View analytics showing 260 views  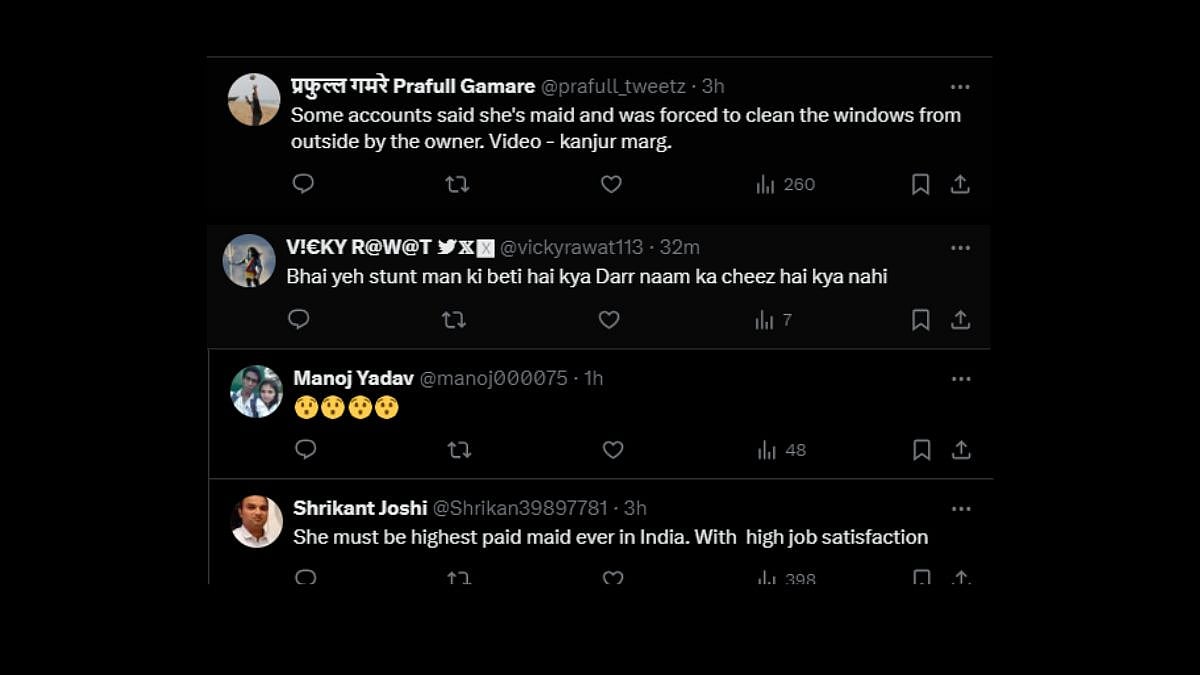click(x=786, y=184)
